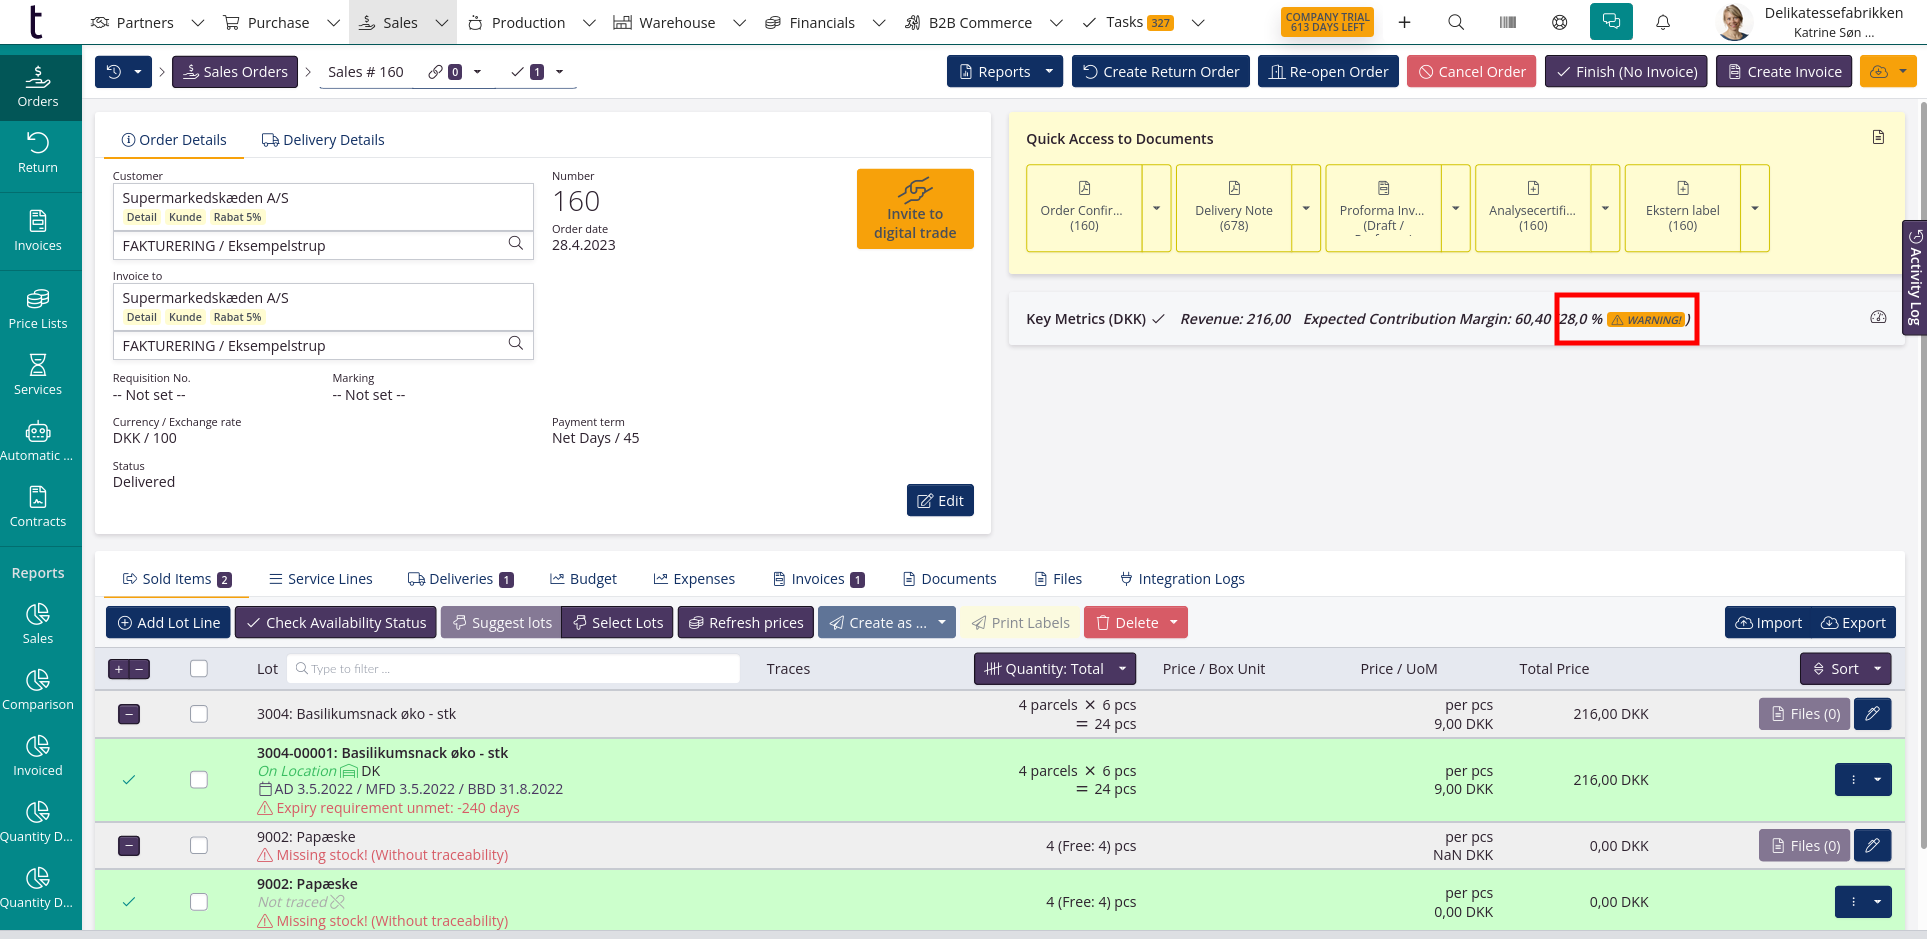Toggle the select-all checkbox in table header
This screenshot has height=939, width=1927.
point(199,669)
